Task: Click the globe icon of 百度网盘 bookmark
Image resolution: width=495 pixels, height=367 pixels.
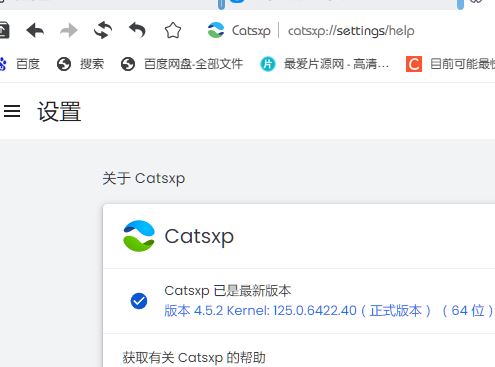Action: point(128,64)
